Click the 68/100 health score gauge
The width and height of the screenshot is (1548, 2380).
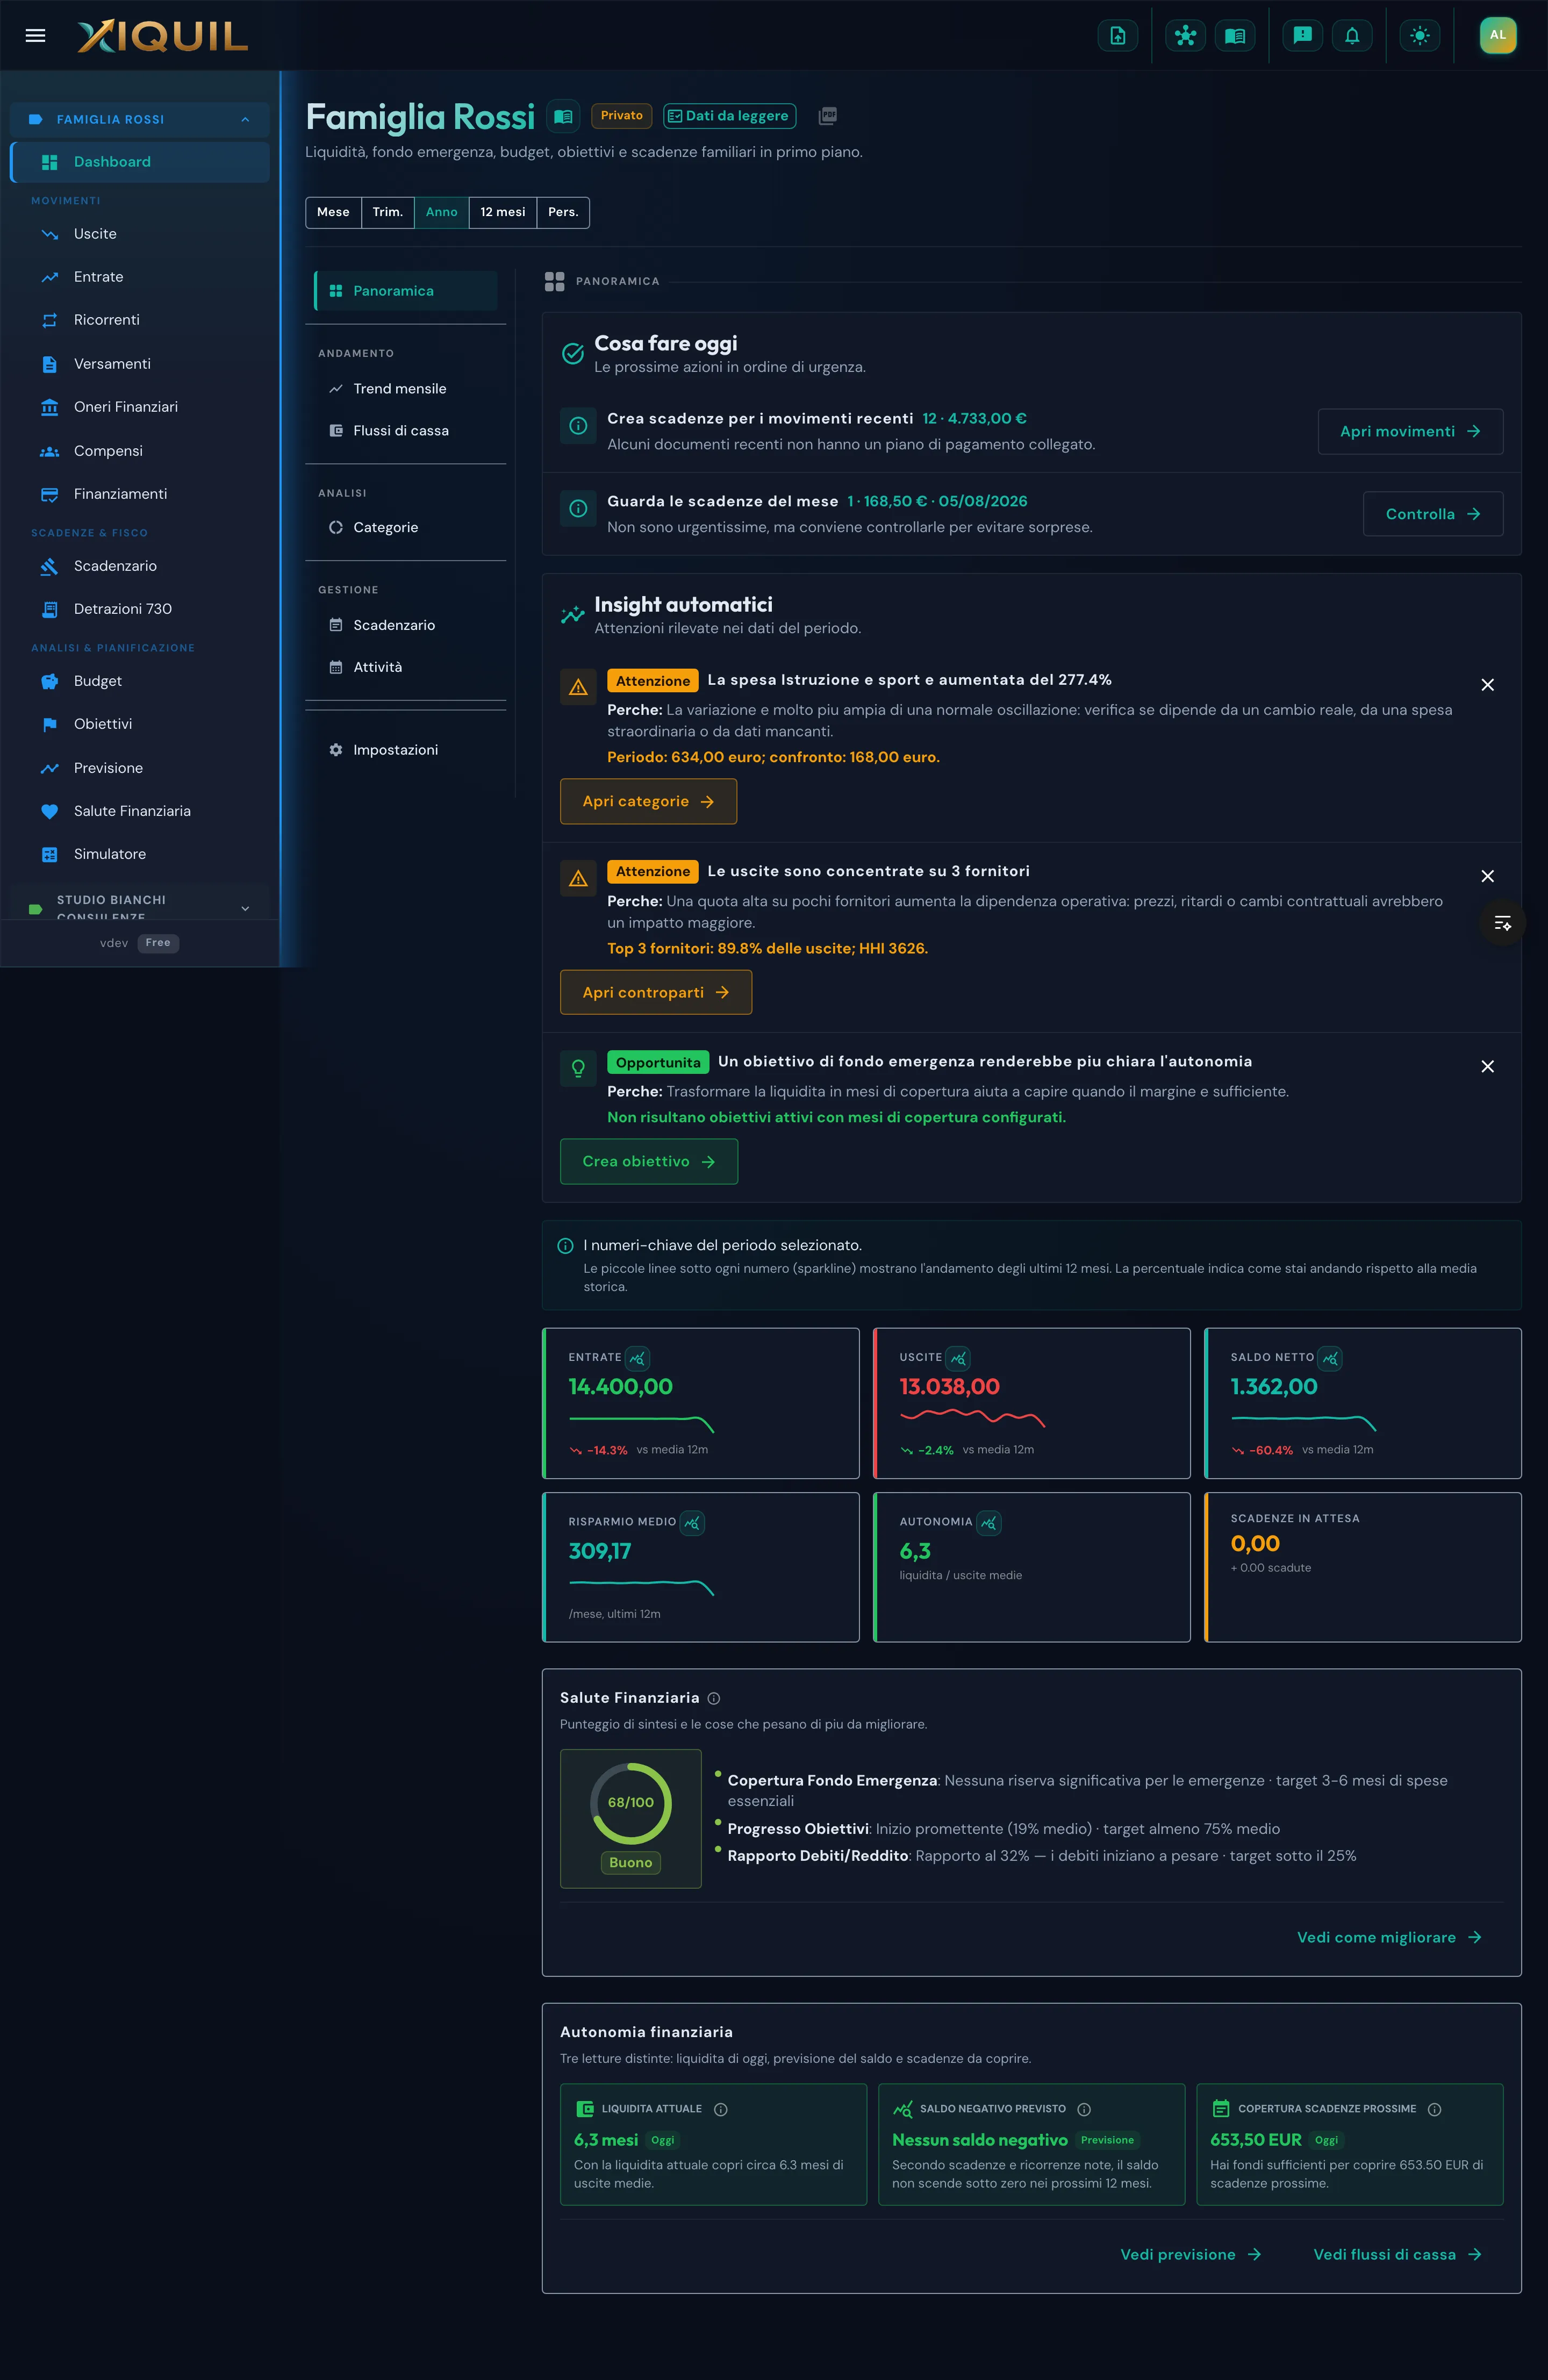(x=630, y=1803)
